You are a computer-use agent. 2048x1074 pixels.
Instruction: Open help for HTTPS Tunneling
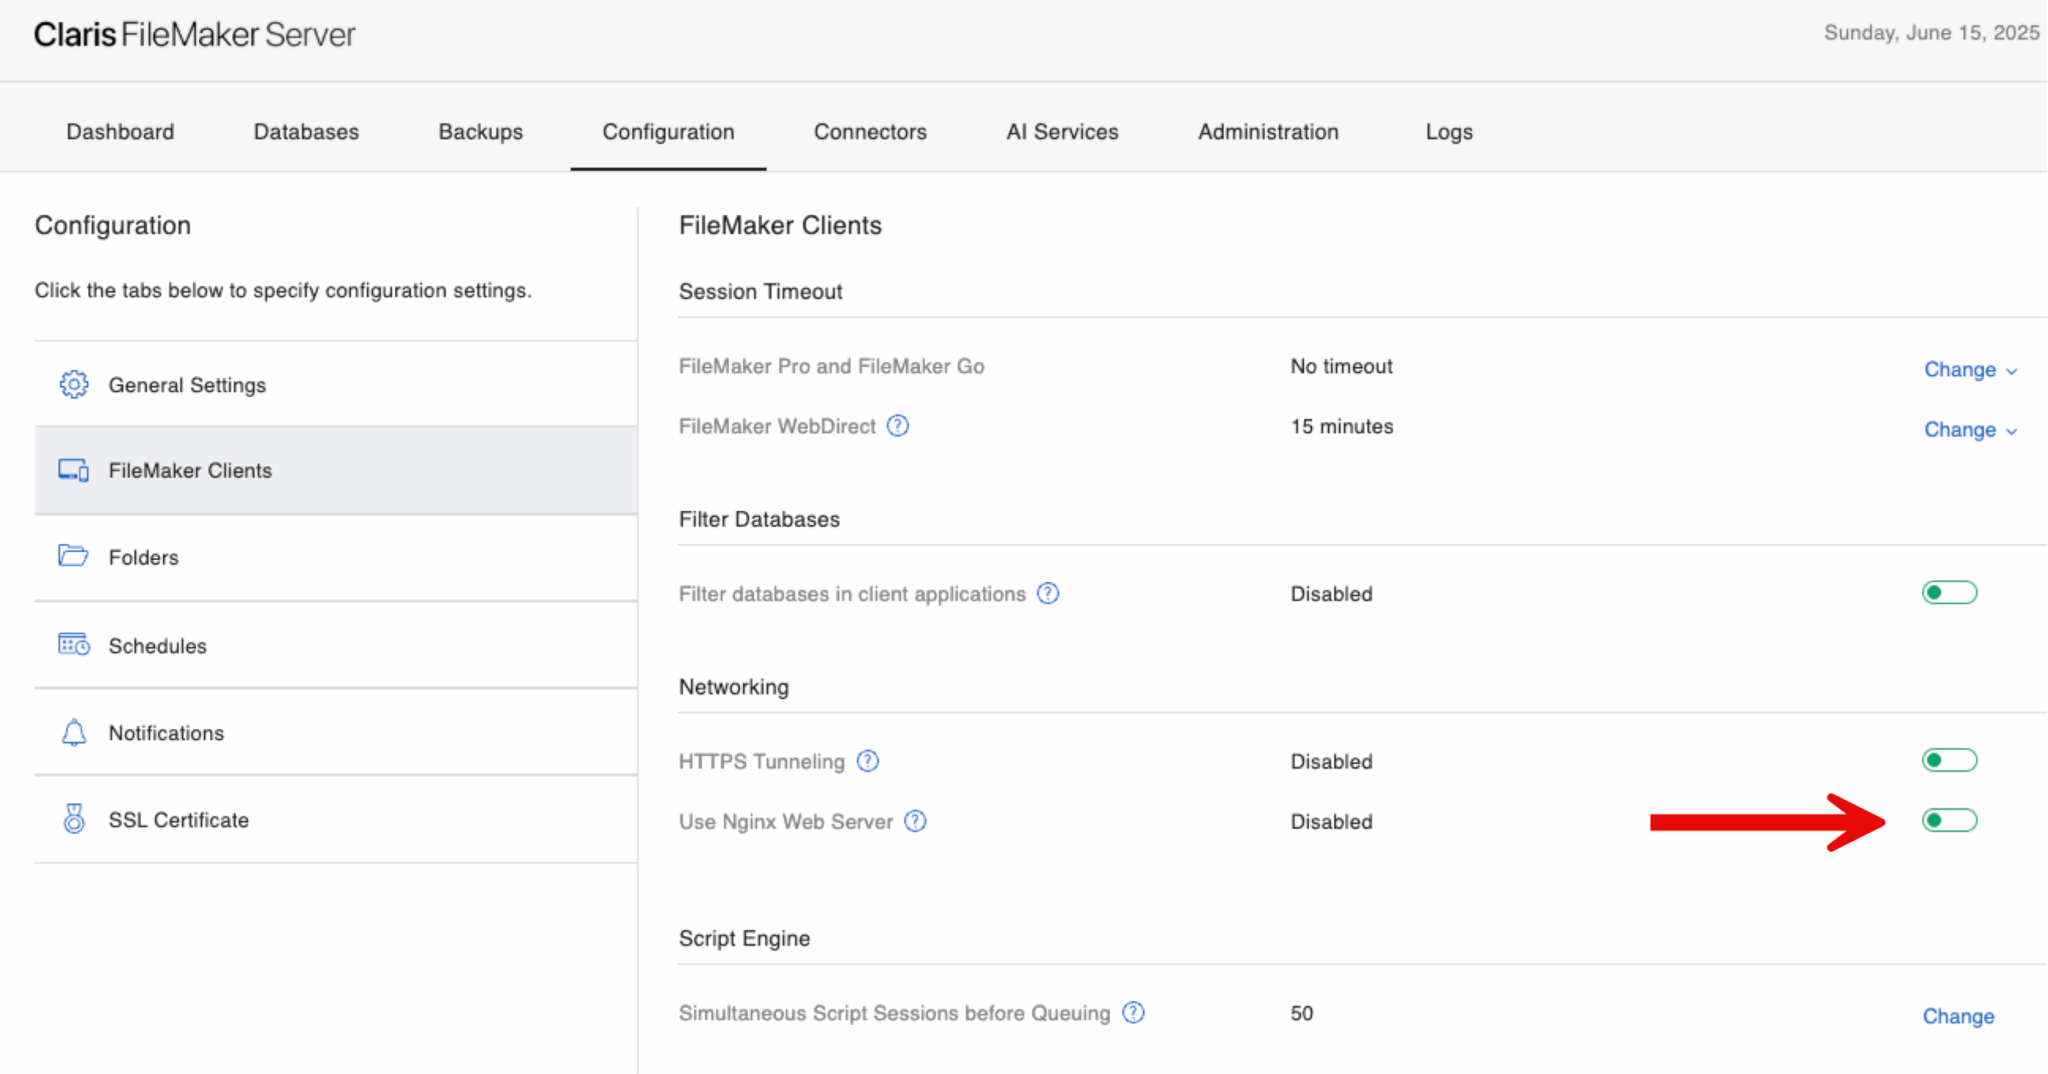click(x=868, y=761)
